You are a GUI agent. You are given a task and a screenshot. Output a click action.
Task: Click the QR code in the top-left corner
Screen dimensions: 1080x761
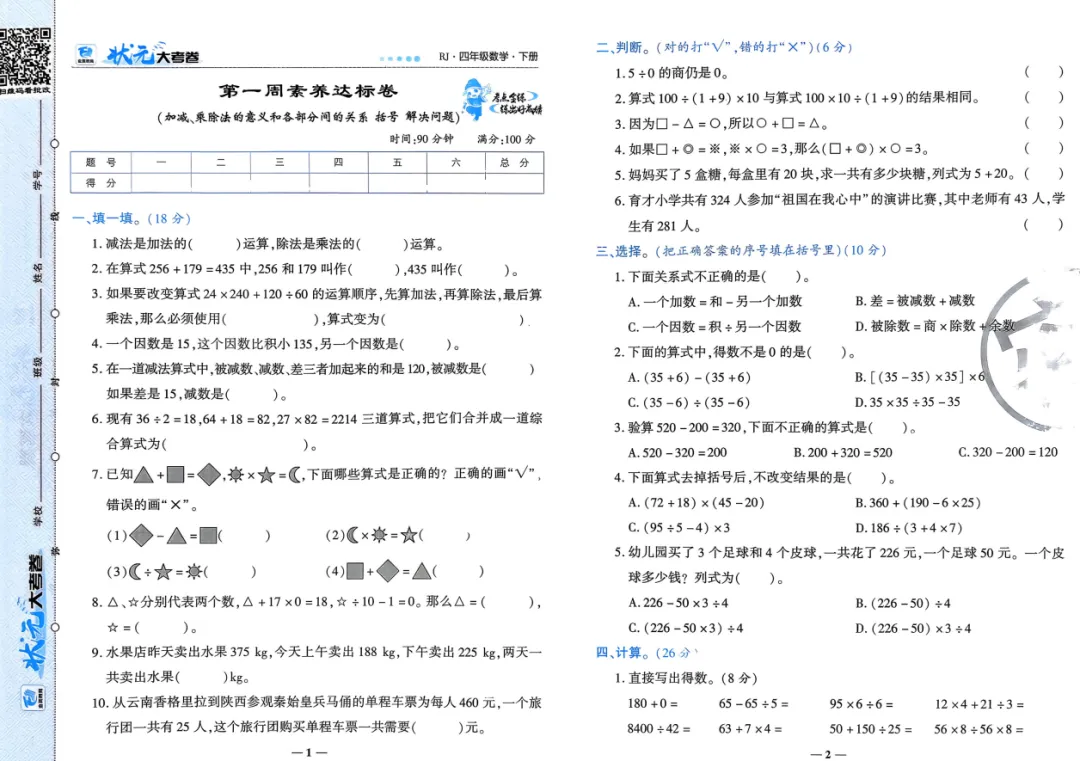coord(25,56)
